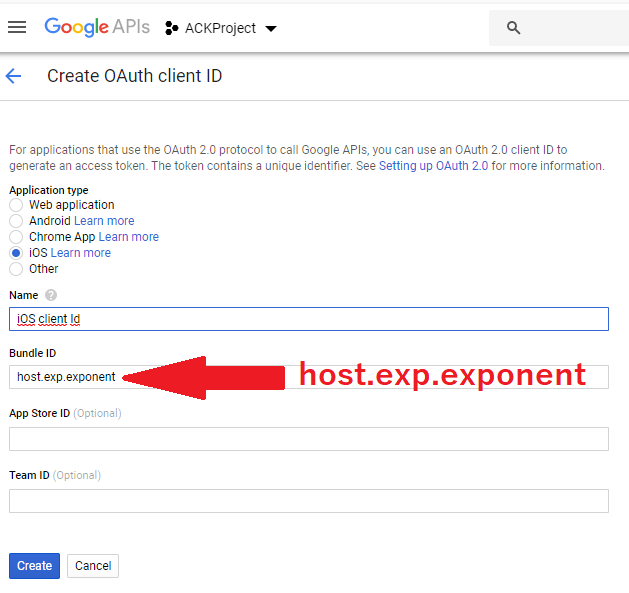Click the Bundle ID input field
This screenshot has width=629, height=593.
click(309, 377)
